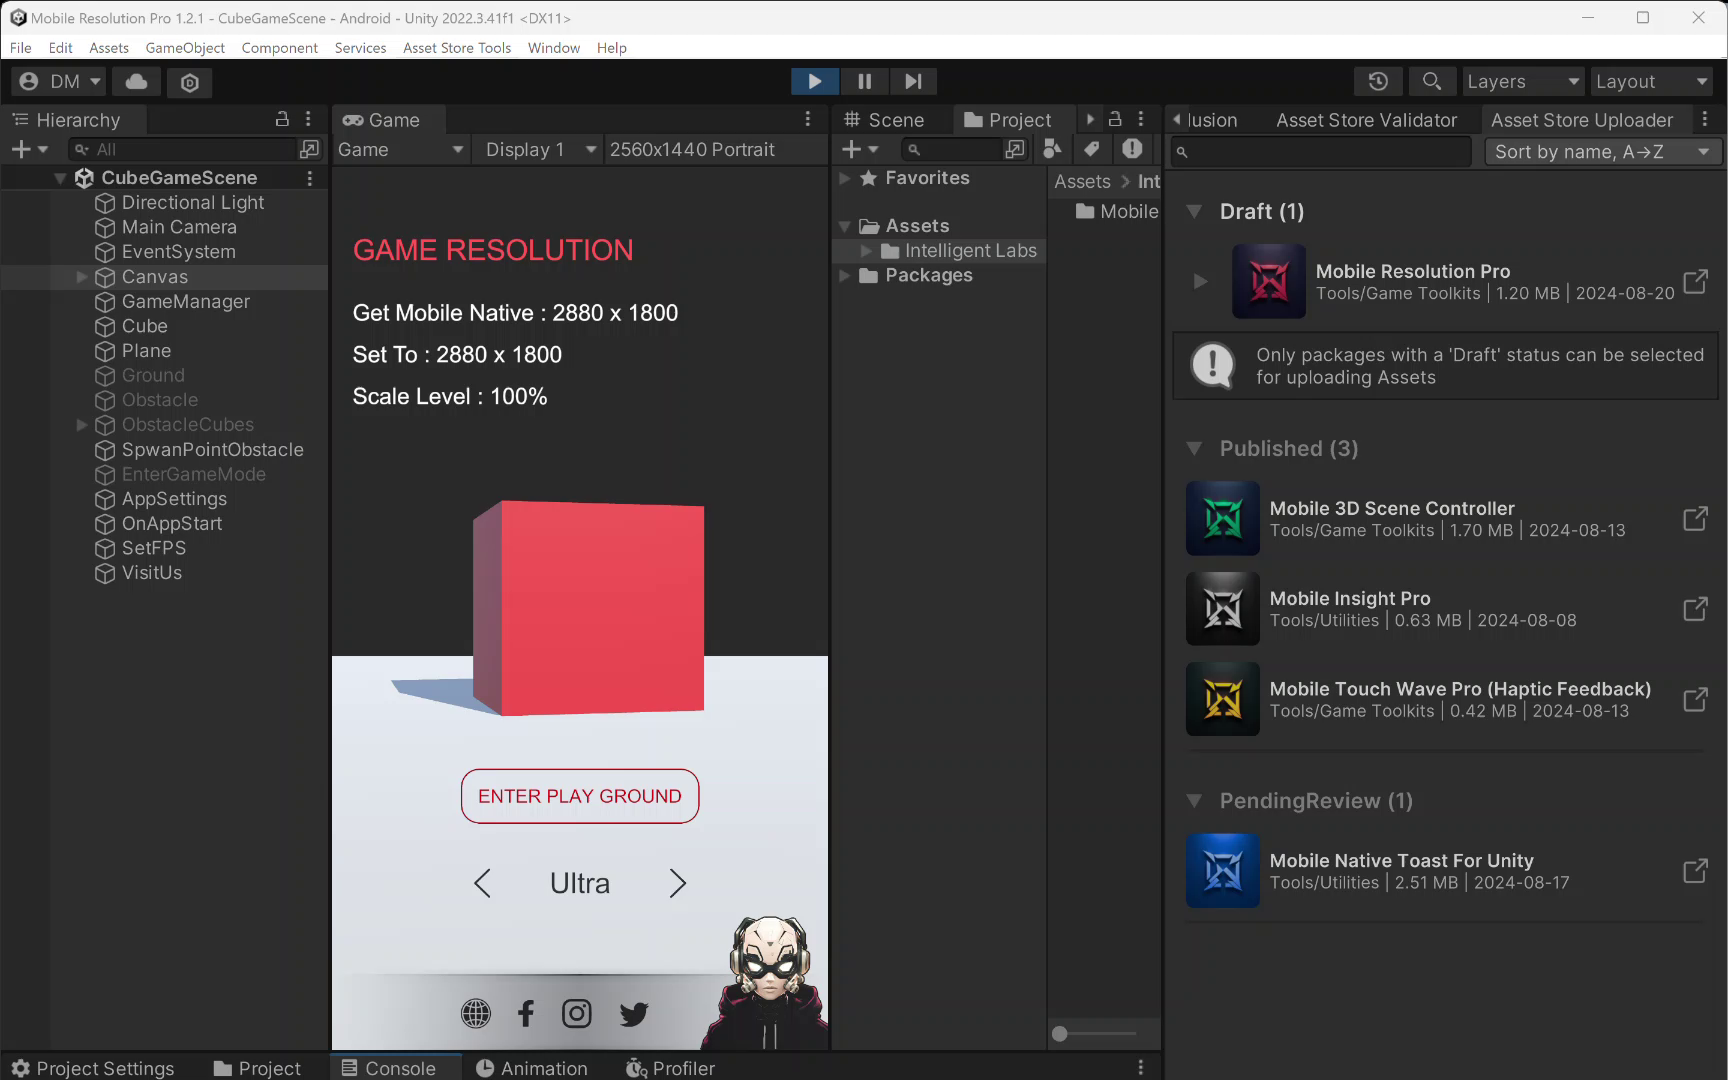Open Sort by name dropdown
The width and height of the screenshot is (1728, 1080).
coord(1603,151)
